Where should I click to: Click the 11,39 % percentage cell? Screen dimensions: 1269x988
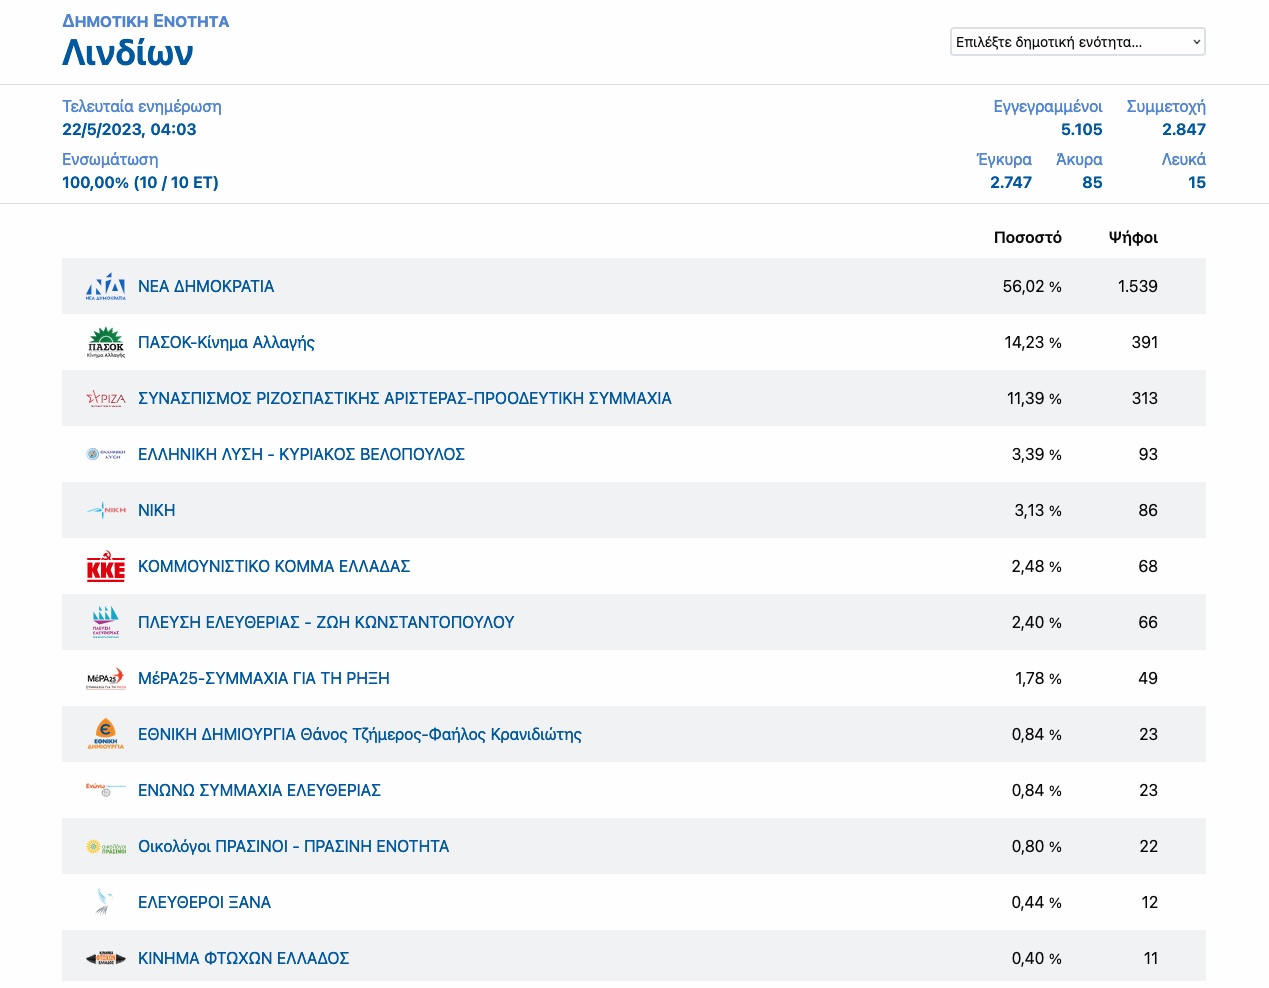tap(1034, 398)
